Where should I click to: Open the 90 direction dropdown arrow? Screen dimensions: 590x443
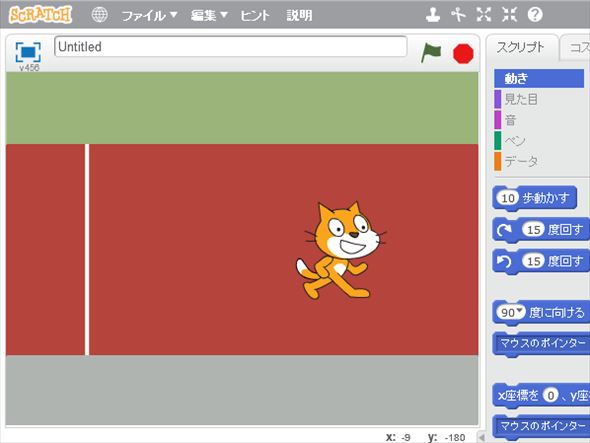pyautogui.click(x=520, y=311)
